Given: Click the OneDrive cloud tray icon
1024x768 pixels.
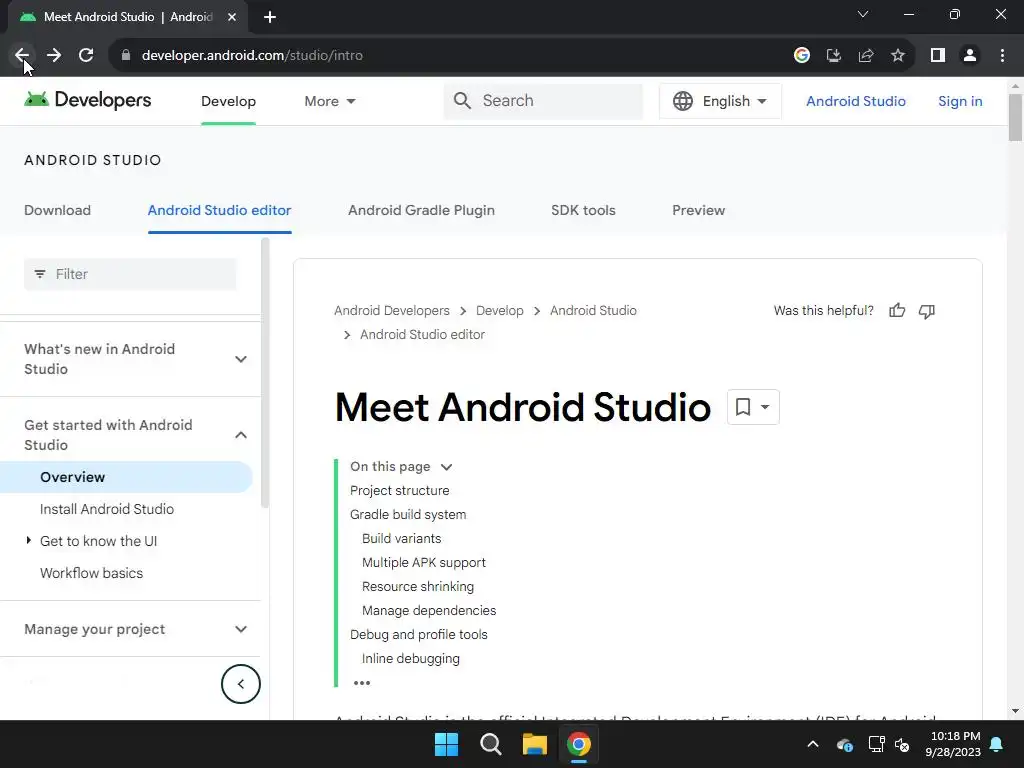Looking at the screenshot, I should tap(844, 744).
